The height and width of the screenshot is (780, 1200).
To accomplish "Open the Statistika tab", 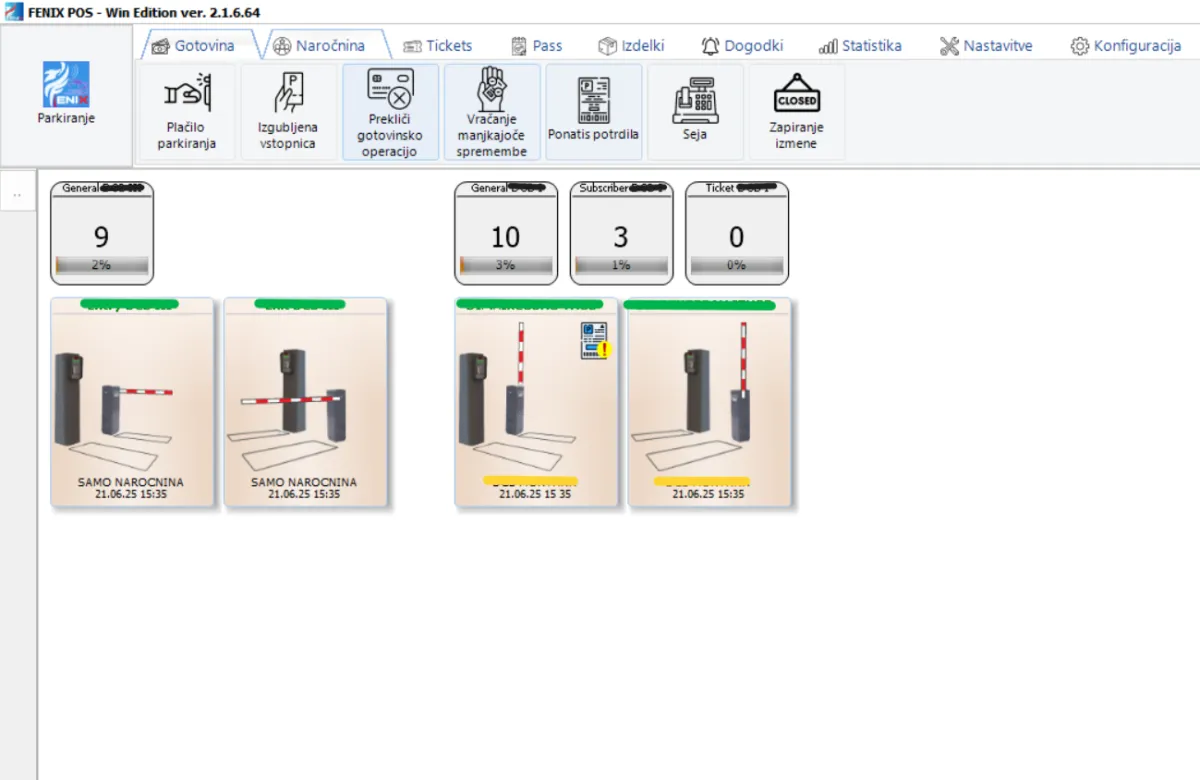I will coord(860,46).
